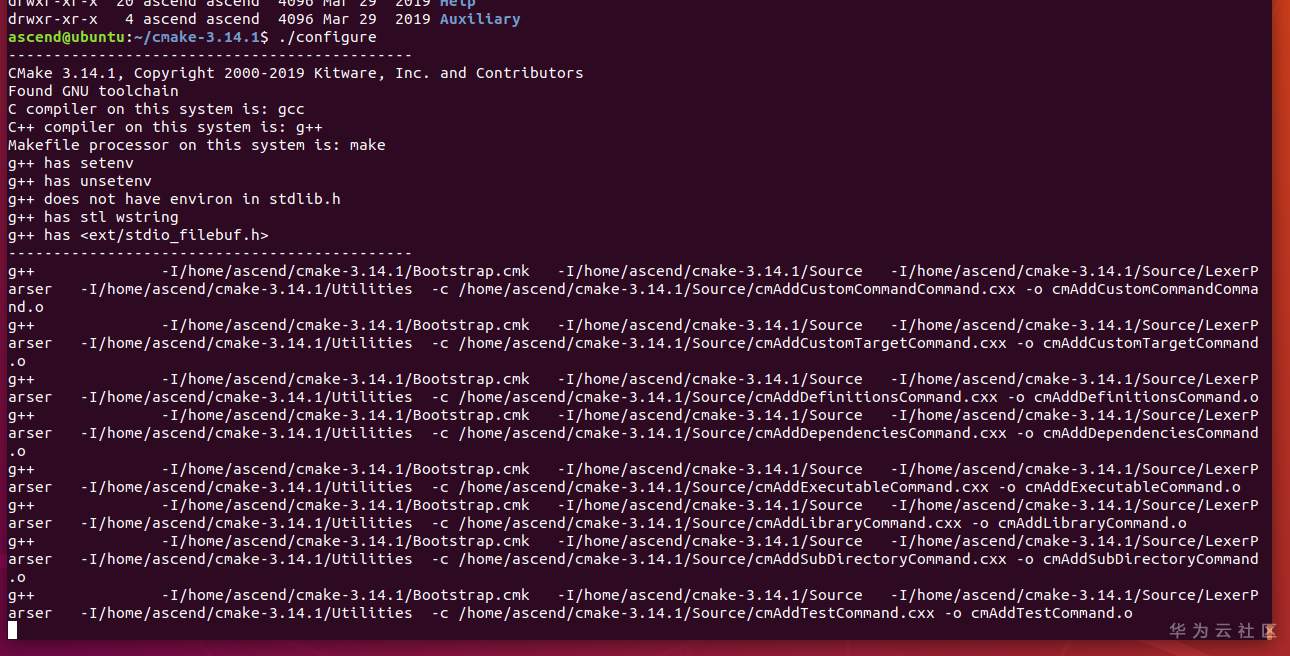Click the cmAddDefinitionsCommand.cxx source path
Viewport: 1290px width, 656px height.
(728, 397)
